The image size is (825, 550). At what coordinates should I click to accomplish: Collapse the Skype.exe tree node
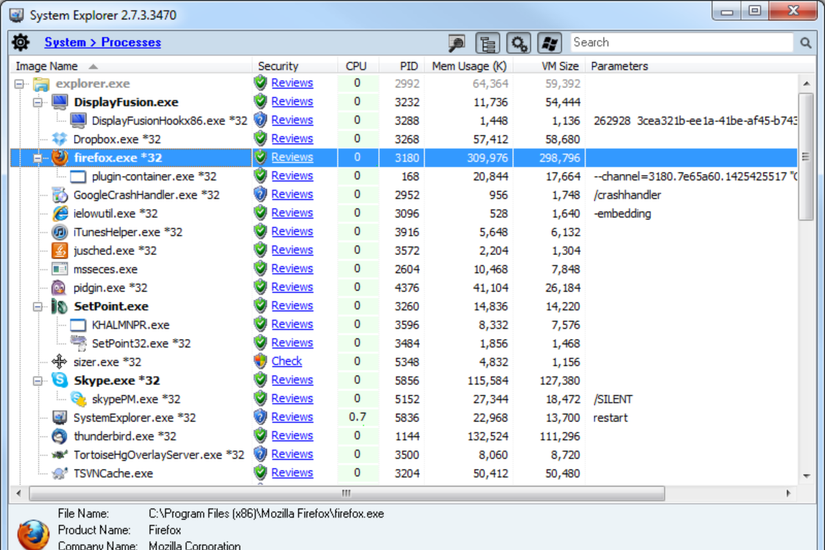tap(37, 381)
